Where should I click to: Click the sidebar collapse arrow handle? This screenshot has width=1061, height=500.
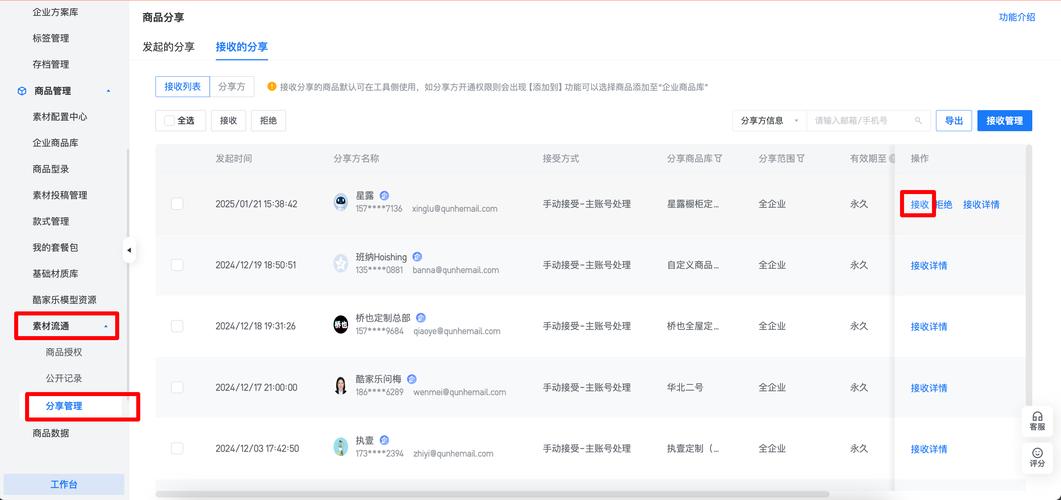tap(129, 250)
